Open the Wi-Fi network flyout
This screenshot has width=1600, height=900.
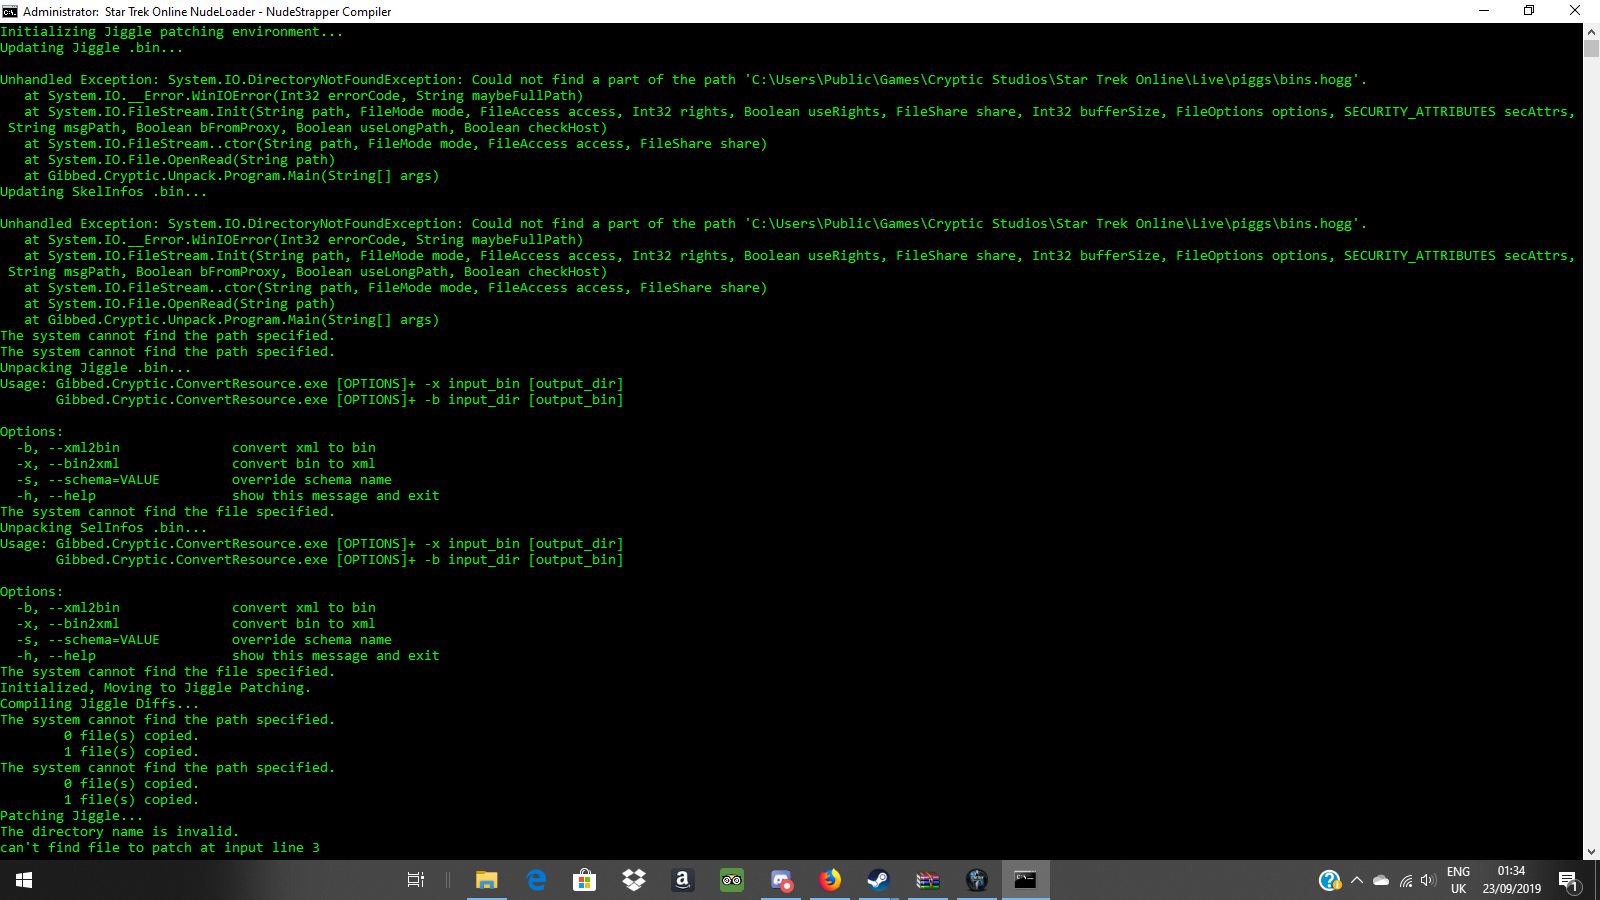[x=1406, y=880]
